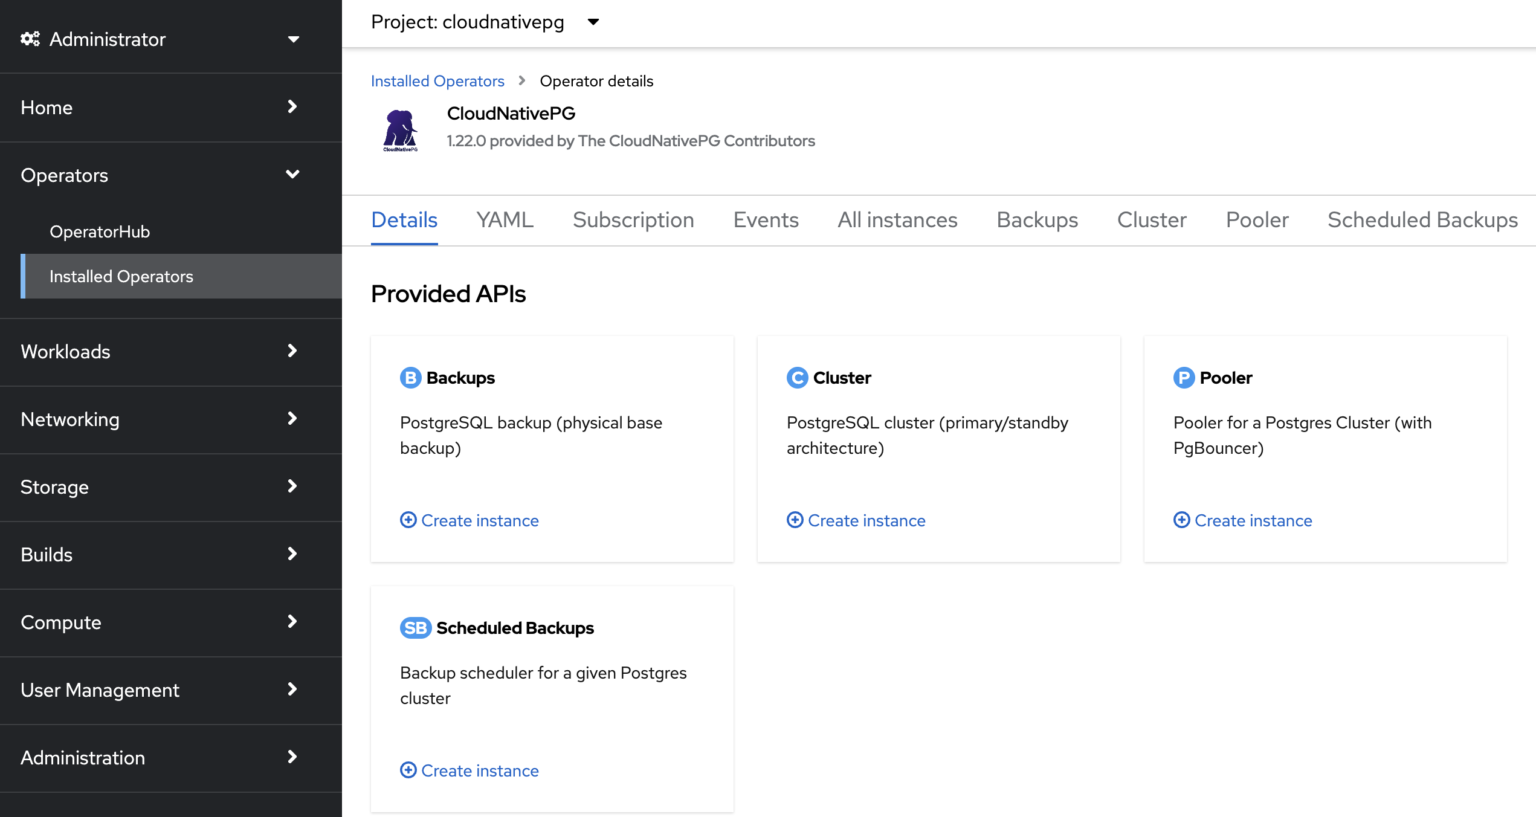Select OperatorHub in the sidebar

(x=100, y=232)
